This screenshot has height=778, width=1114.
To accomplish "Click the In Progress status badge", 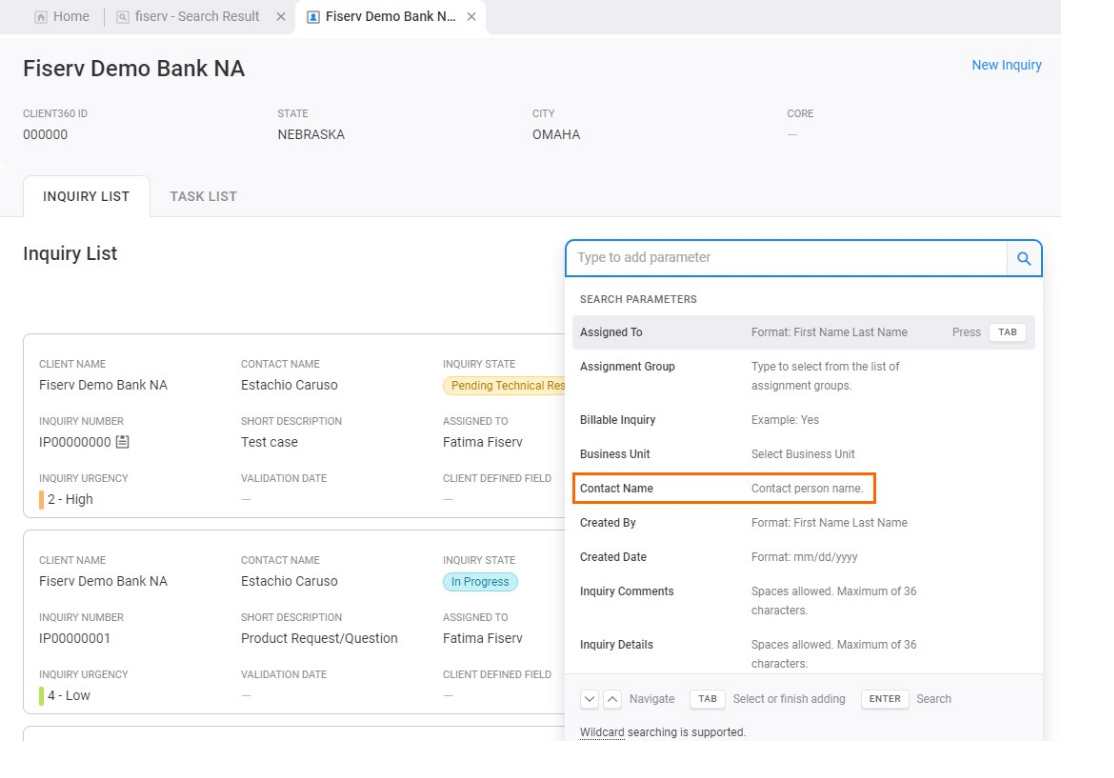I will click(480, 582).
